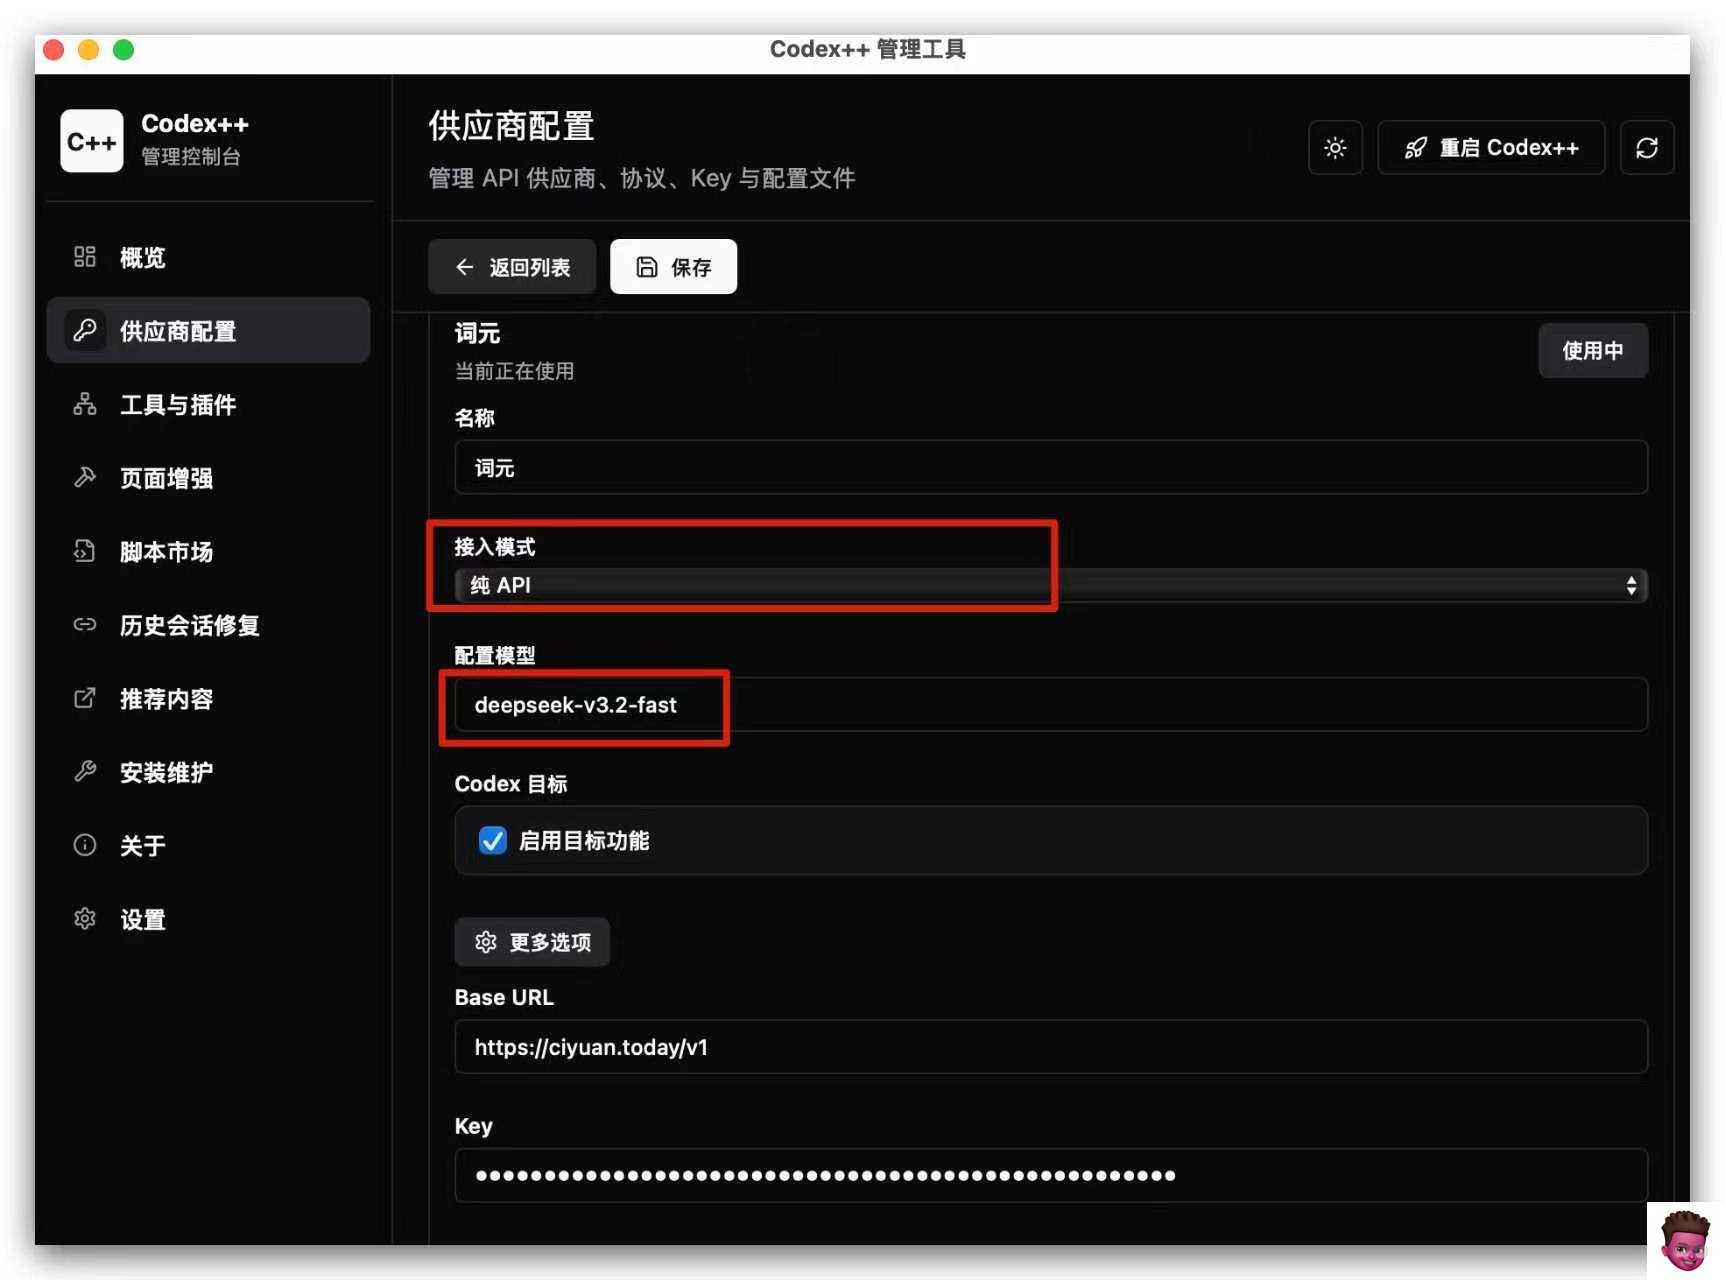
Task: Click the nodes icon beside 工具与插件
Action: [x=85, y=404]
